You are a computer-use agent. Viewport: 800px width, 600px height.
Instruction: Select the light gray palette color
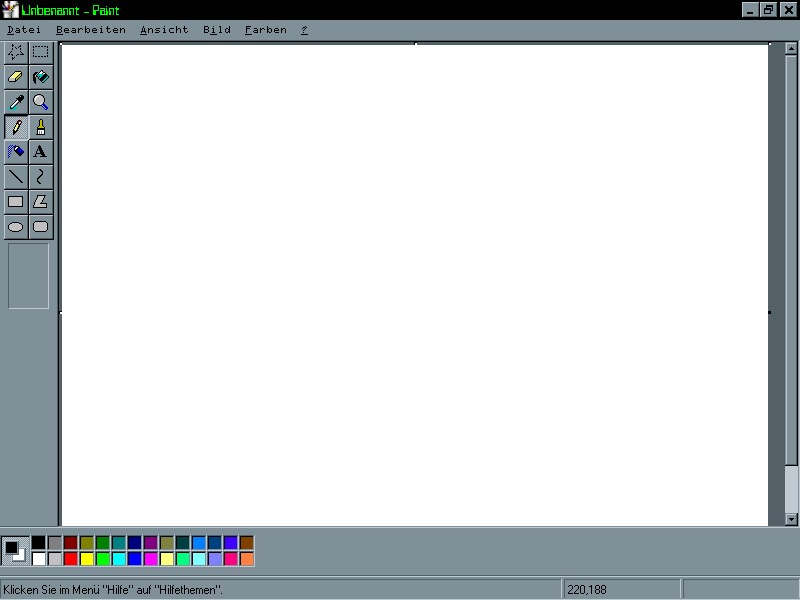(x=55, y=559)
